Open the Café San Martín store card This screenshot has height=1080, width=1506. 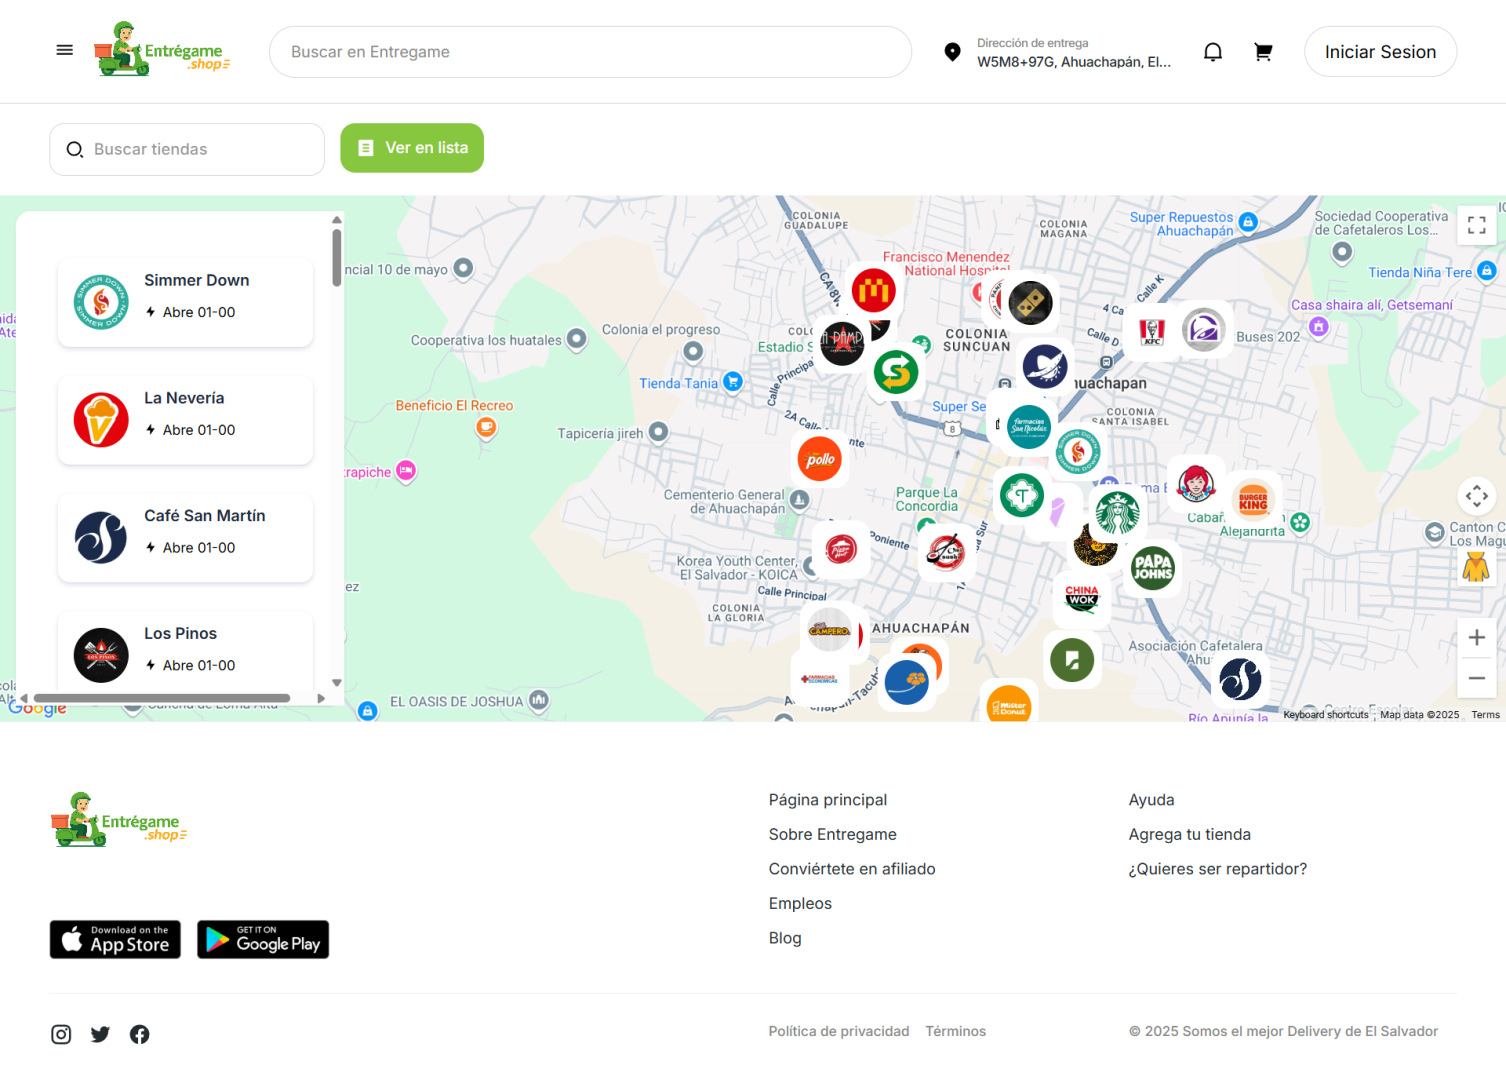click(186, 538)
